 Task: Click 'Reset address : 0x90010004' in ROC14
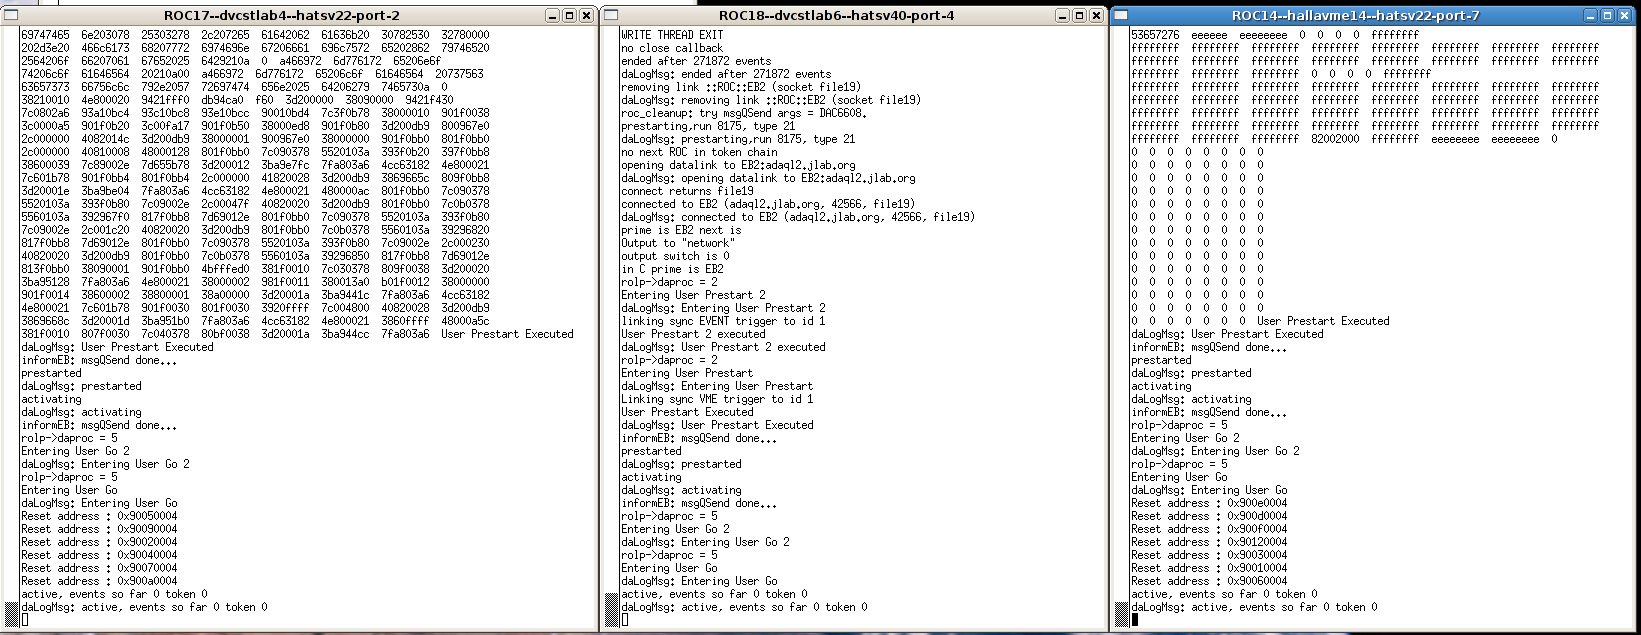click(x=1209, y=568)
